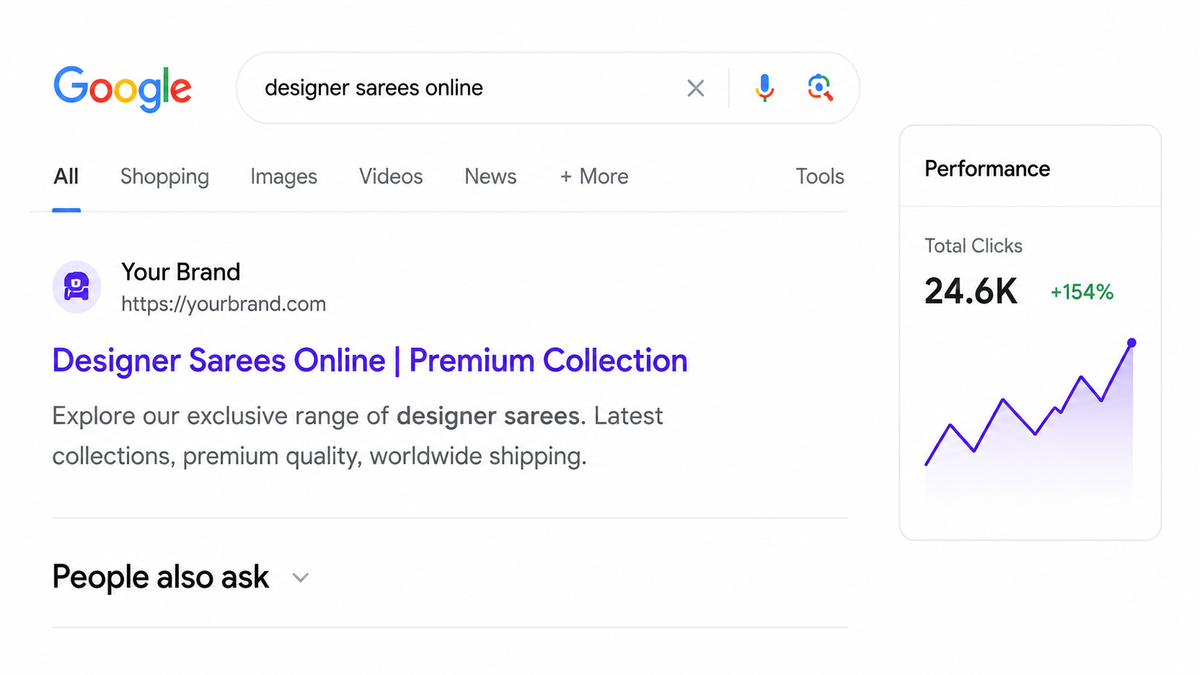Open the Videos tab
Screen dimensions: 1200x675
(391, 177)
